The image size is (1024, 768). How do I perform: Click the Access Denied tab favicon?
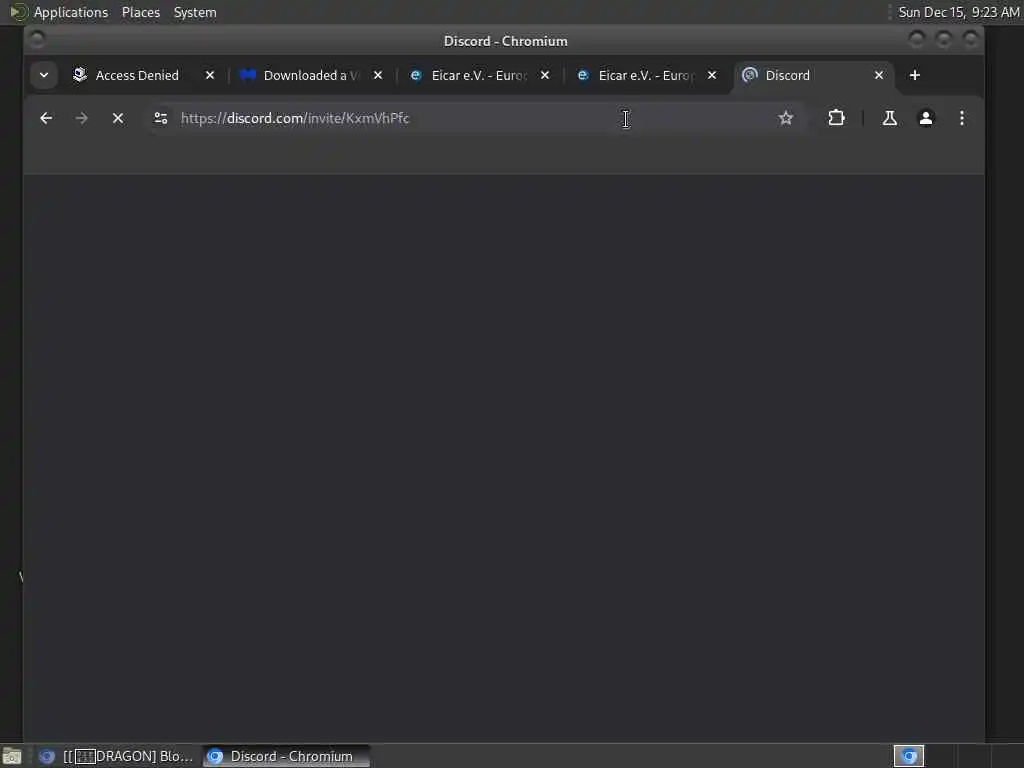coord(80,75)
